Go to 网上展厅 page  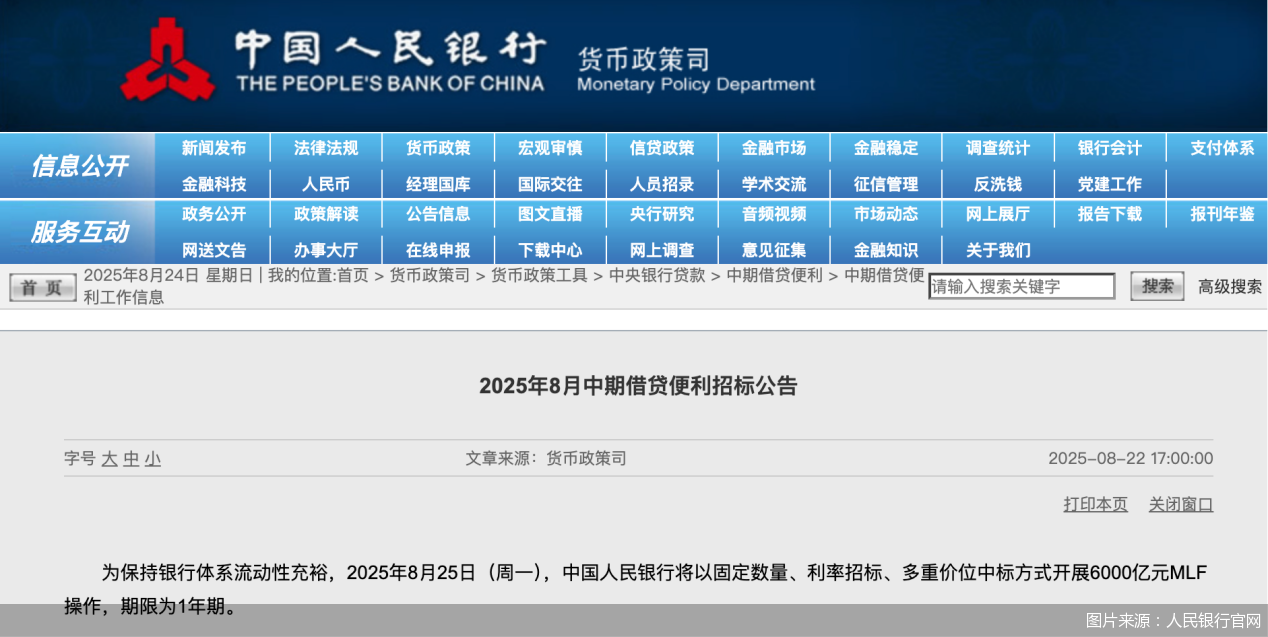coord(998,214)
